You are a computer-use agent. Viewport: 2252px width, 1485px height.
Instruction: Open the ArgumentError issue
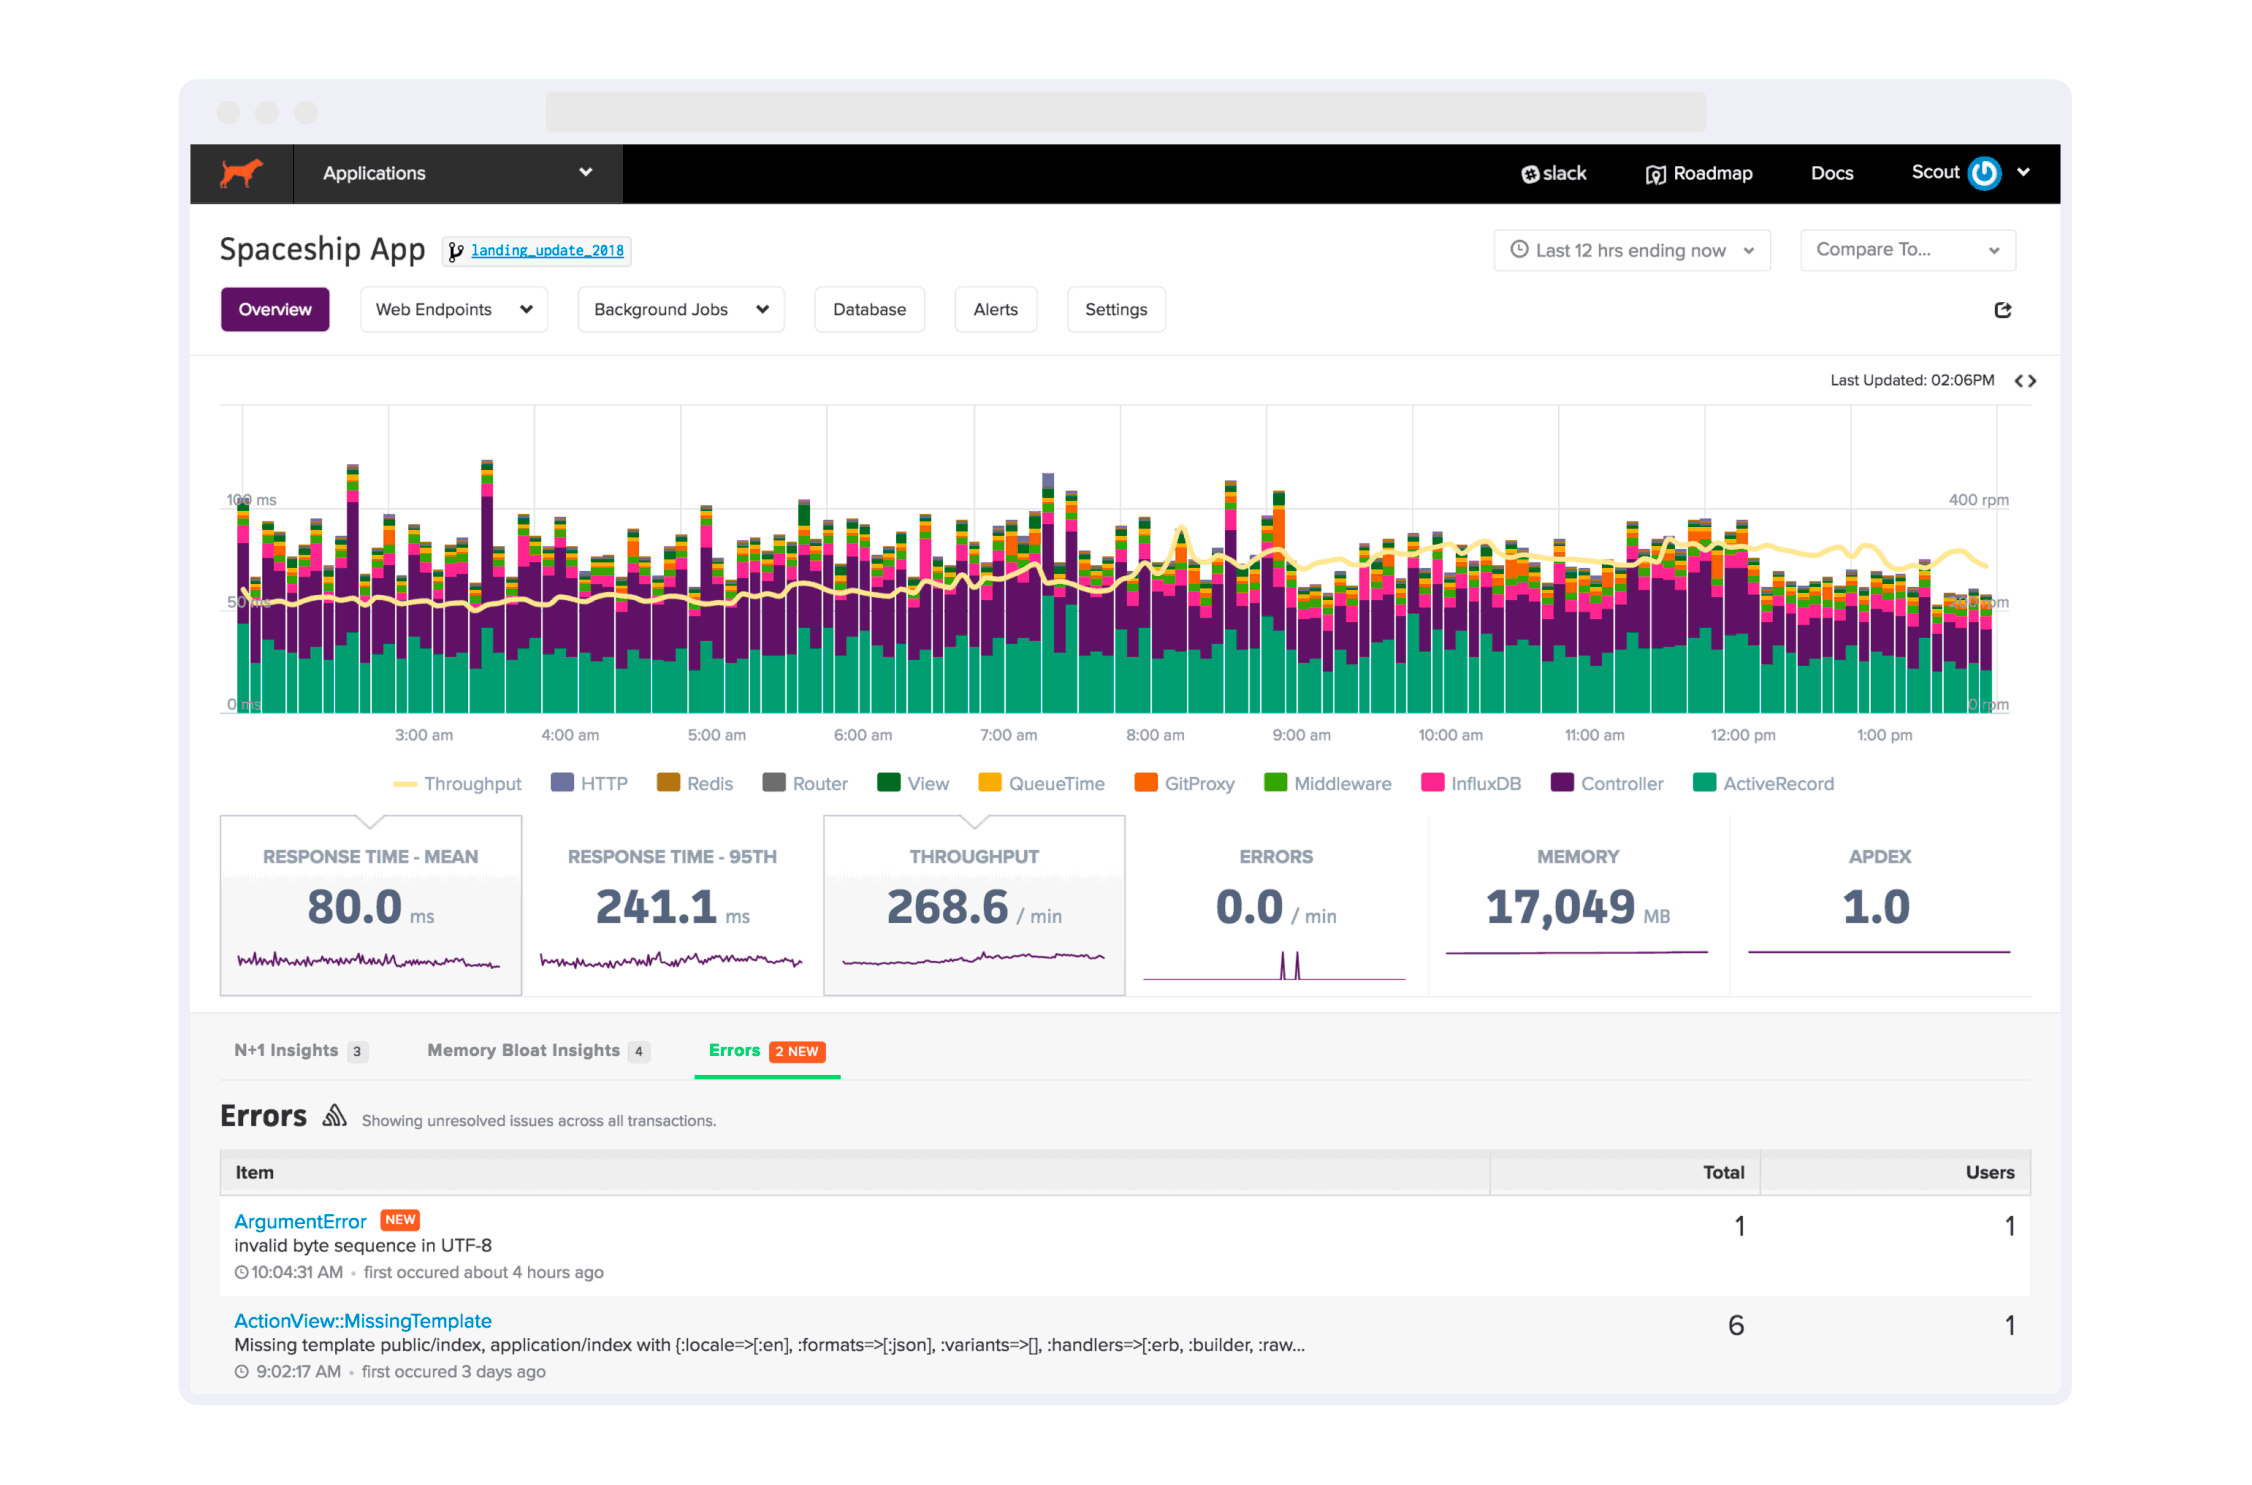[x=300, y=1222]
